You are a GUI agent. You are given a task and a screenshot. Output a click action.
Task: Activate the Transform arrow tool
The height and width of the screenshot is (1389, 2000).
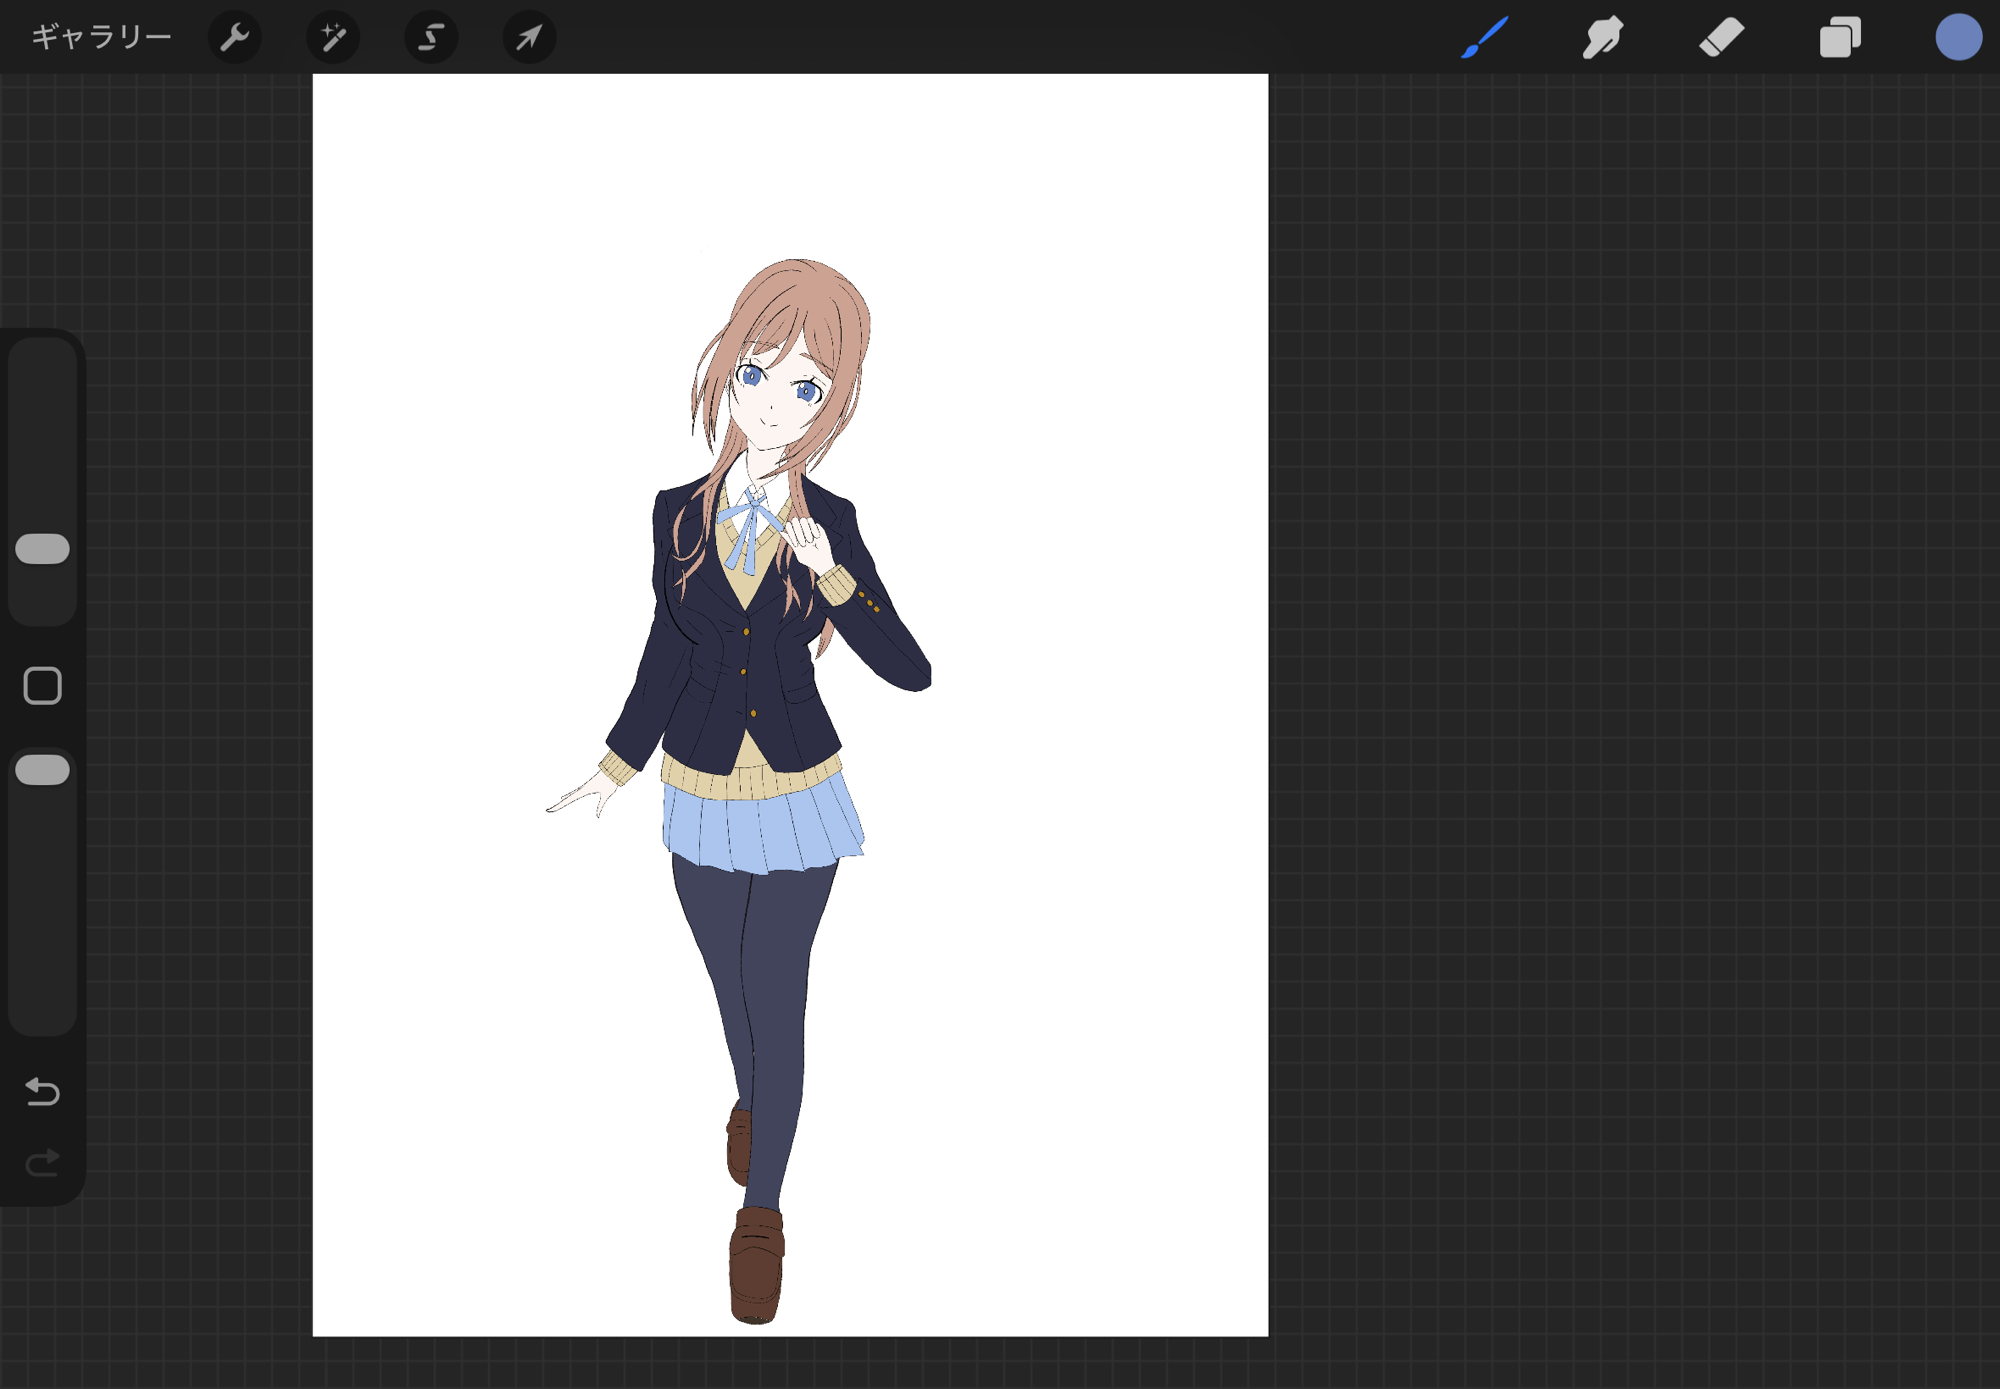point(528,38)
